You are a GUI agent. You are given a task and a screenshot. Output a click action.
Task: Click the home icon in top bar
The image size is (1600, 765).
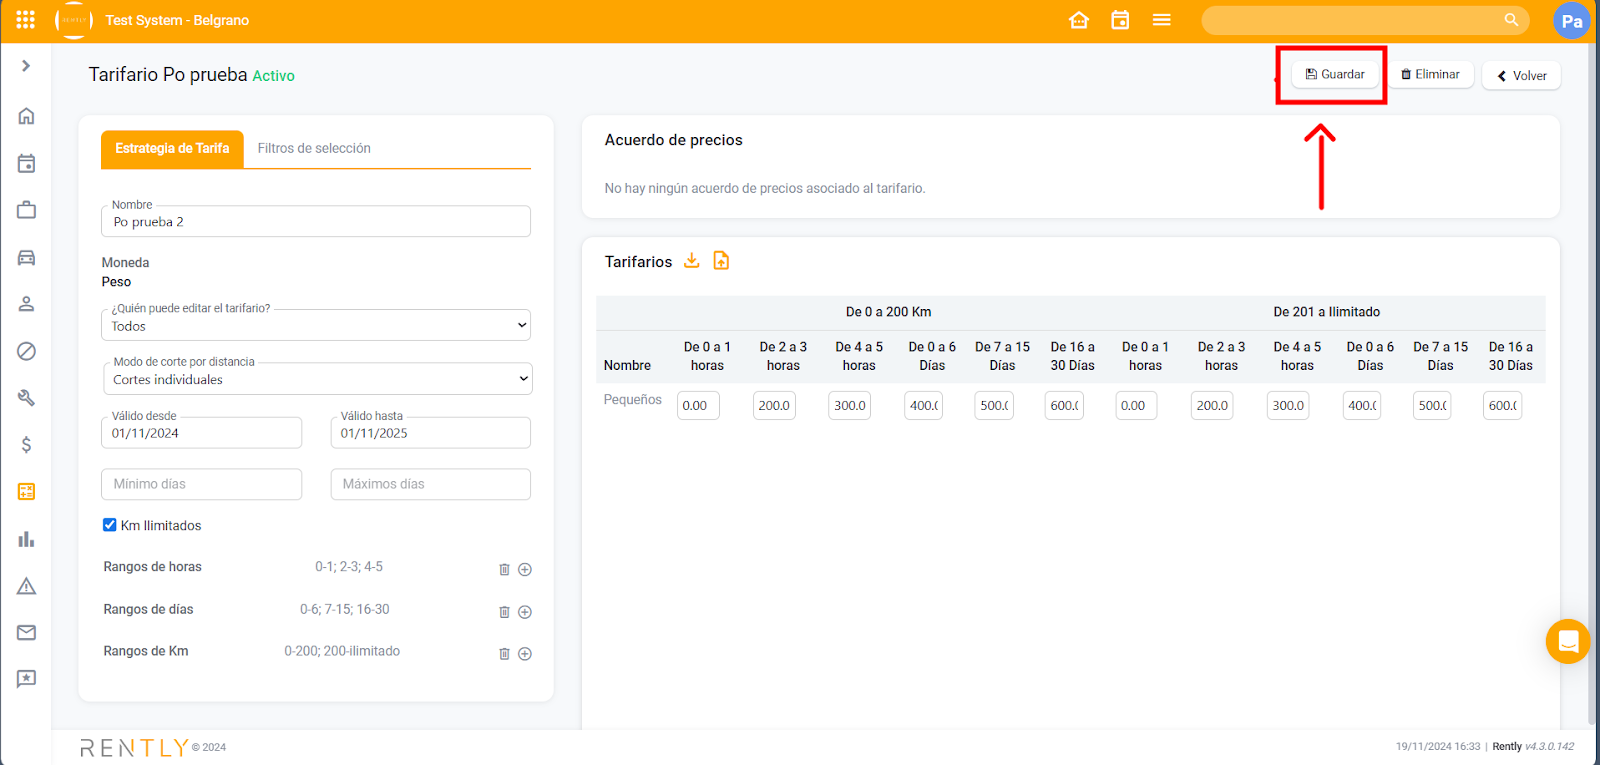coord(1079,20)
